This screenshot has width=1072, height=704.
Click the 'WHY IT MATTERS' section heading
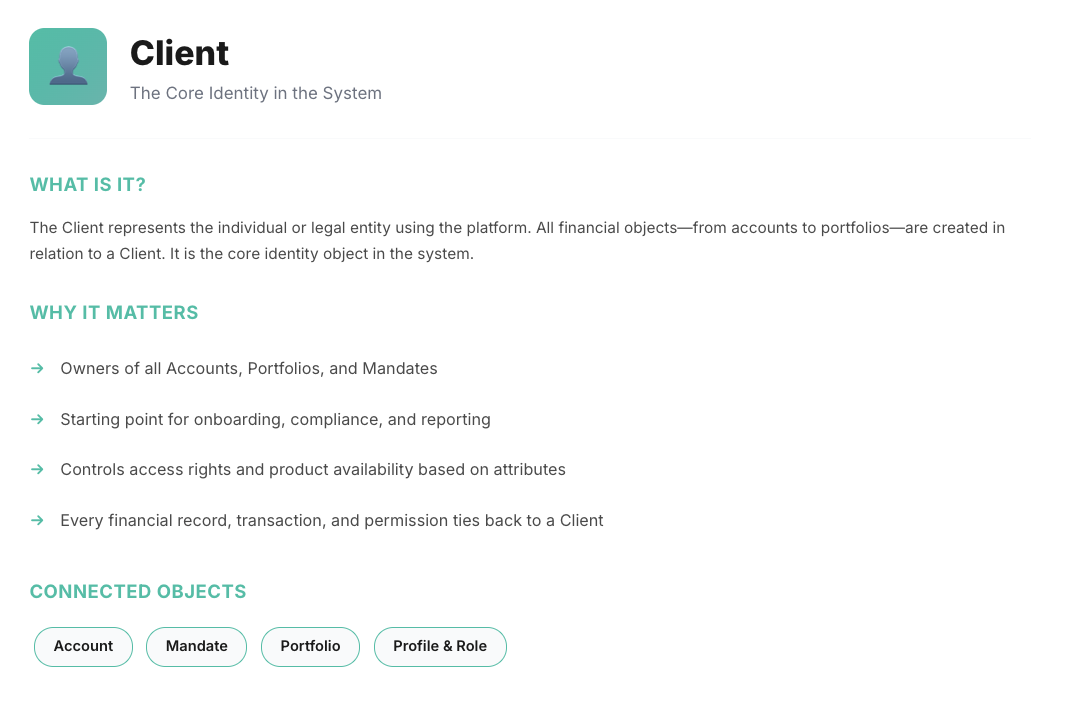click(114, 313)
